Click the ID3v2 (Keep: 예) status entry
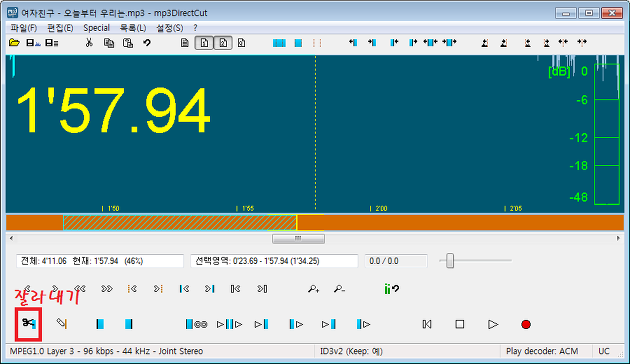Screen dimensions: 630x364 pos(351,351)
